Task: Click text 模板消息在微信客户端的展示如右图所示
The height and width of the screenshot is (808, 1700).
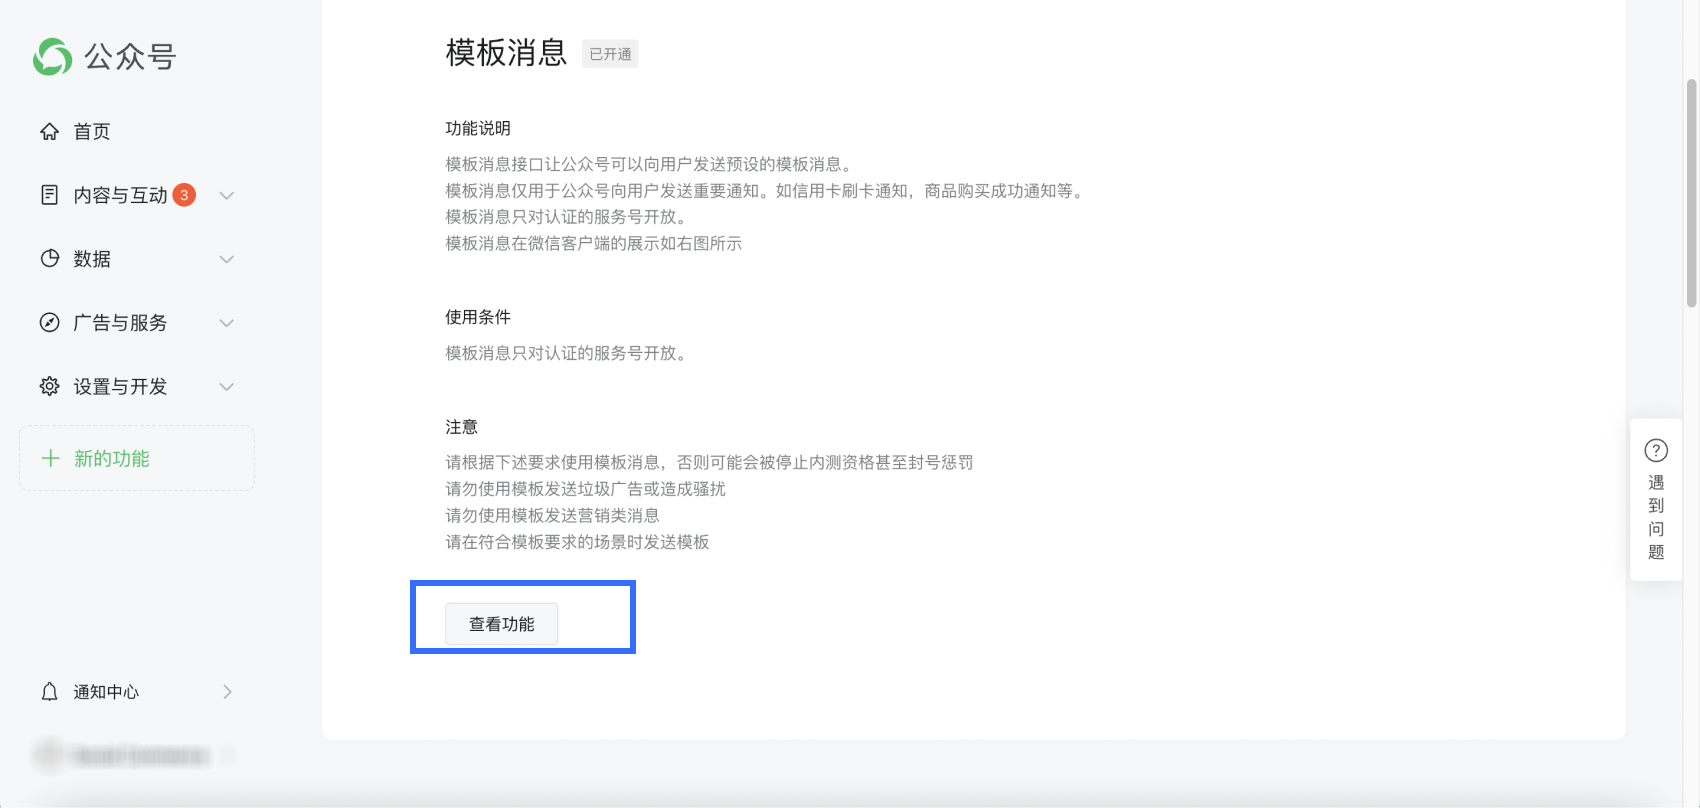Action: point(594,243)
